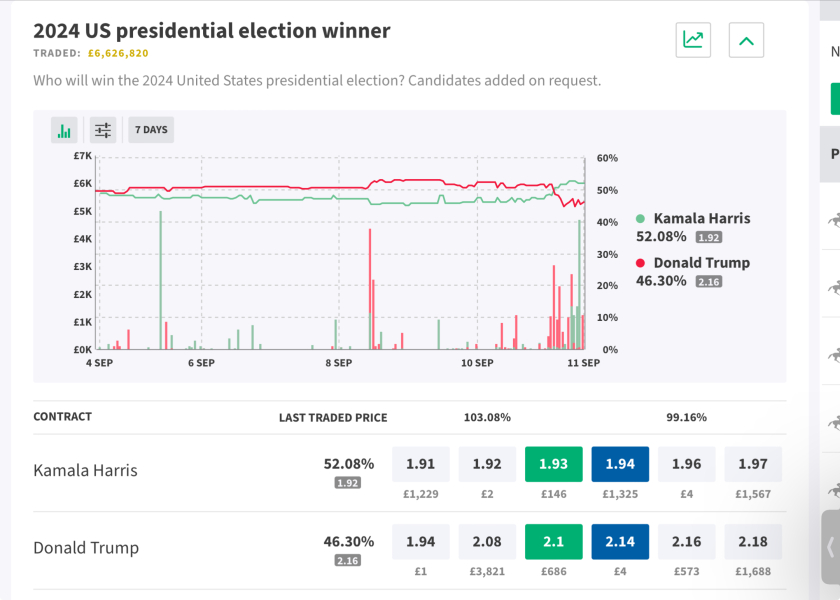The image size is (840, 600).
Task: Select the green 2.1 buy price for Trump
Action: pyautogui.click(x=553, y=542)
